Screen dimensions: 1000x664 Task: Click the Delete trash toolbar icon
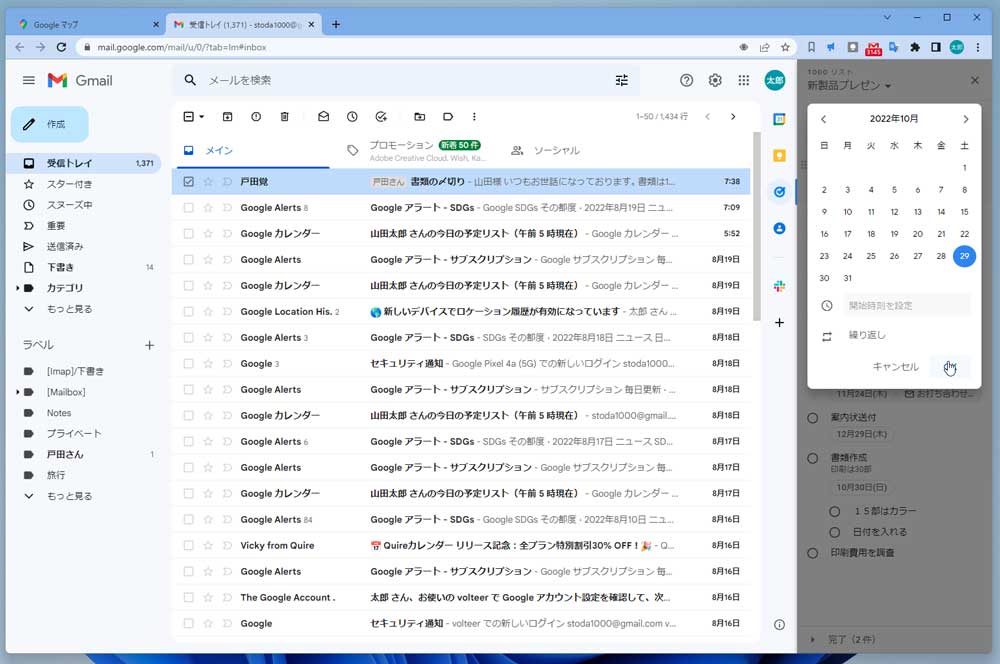[284, 117]
